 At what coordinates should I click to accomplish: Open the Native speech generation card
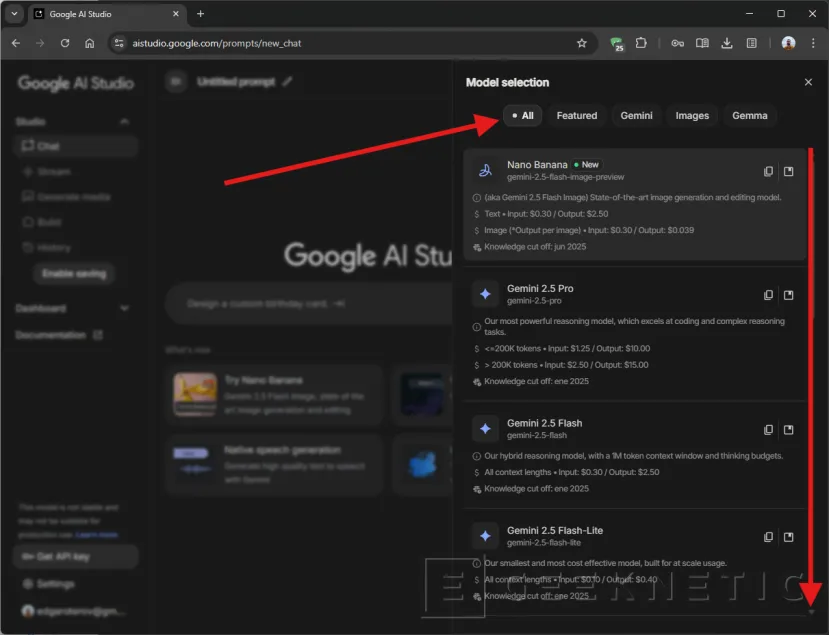pos(274,465)
